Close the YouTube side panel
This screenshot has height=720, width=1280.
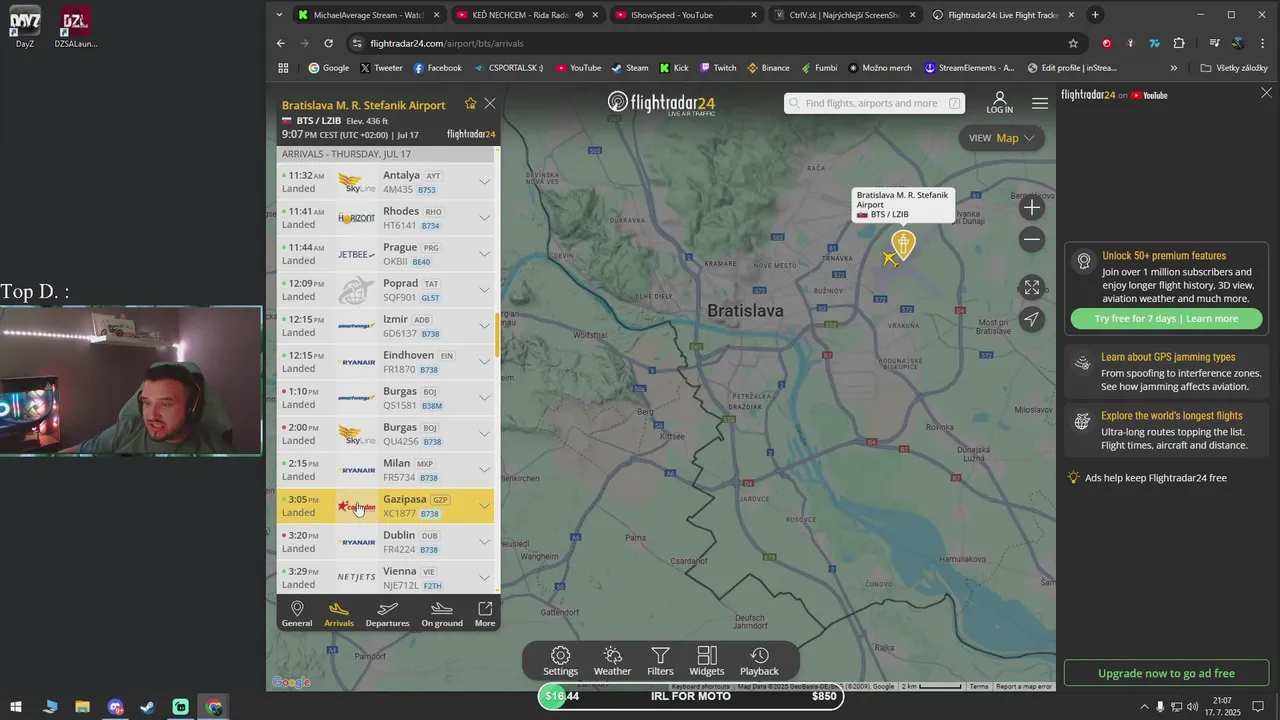coord(1266,93)
